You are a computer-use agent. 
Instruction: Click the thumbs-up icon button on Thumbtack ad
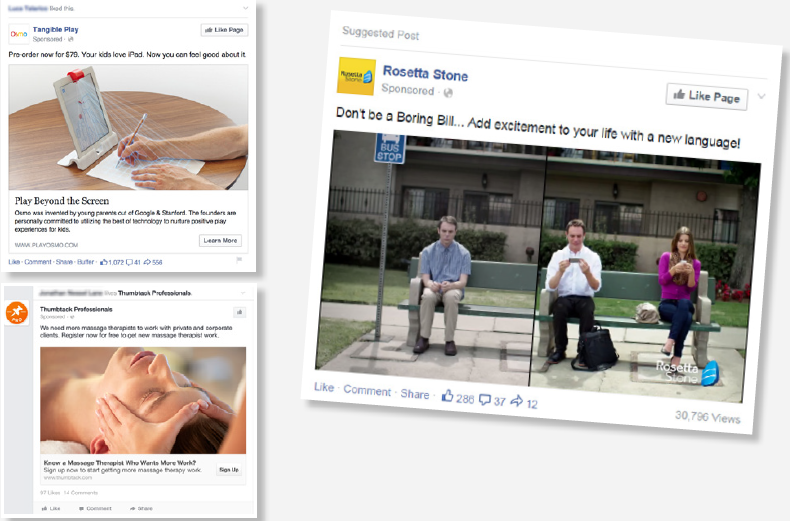[x=239, y=312]
